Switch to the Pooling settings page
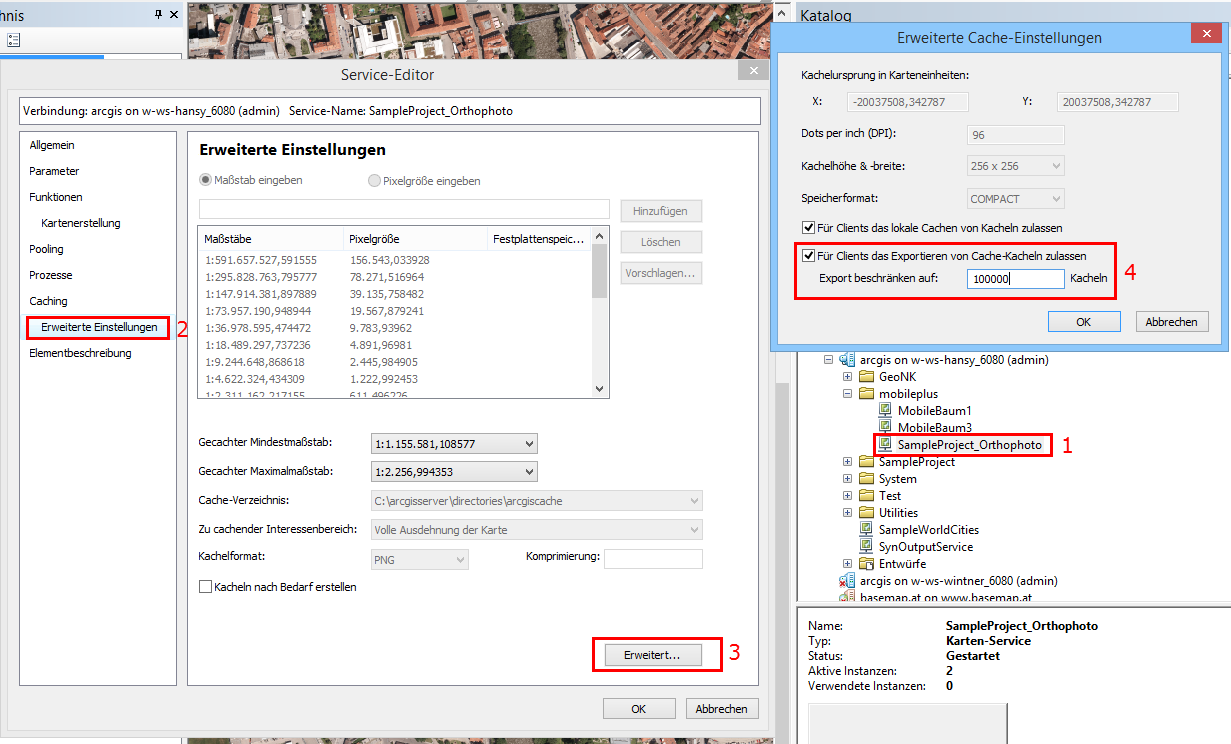 click(46, 249)
